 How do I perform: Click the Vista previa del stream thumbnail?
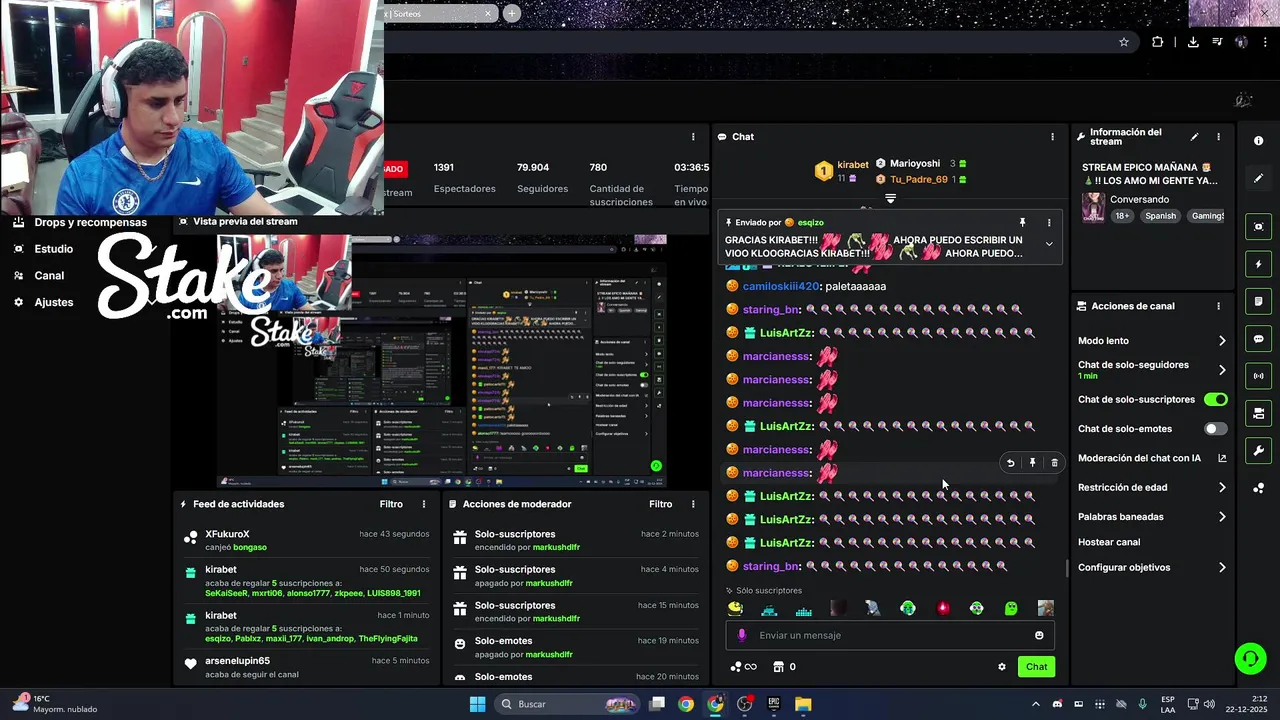(443, 361)
